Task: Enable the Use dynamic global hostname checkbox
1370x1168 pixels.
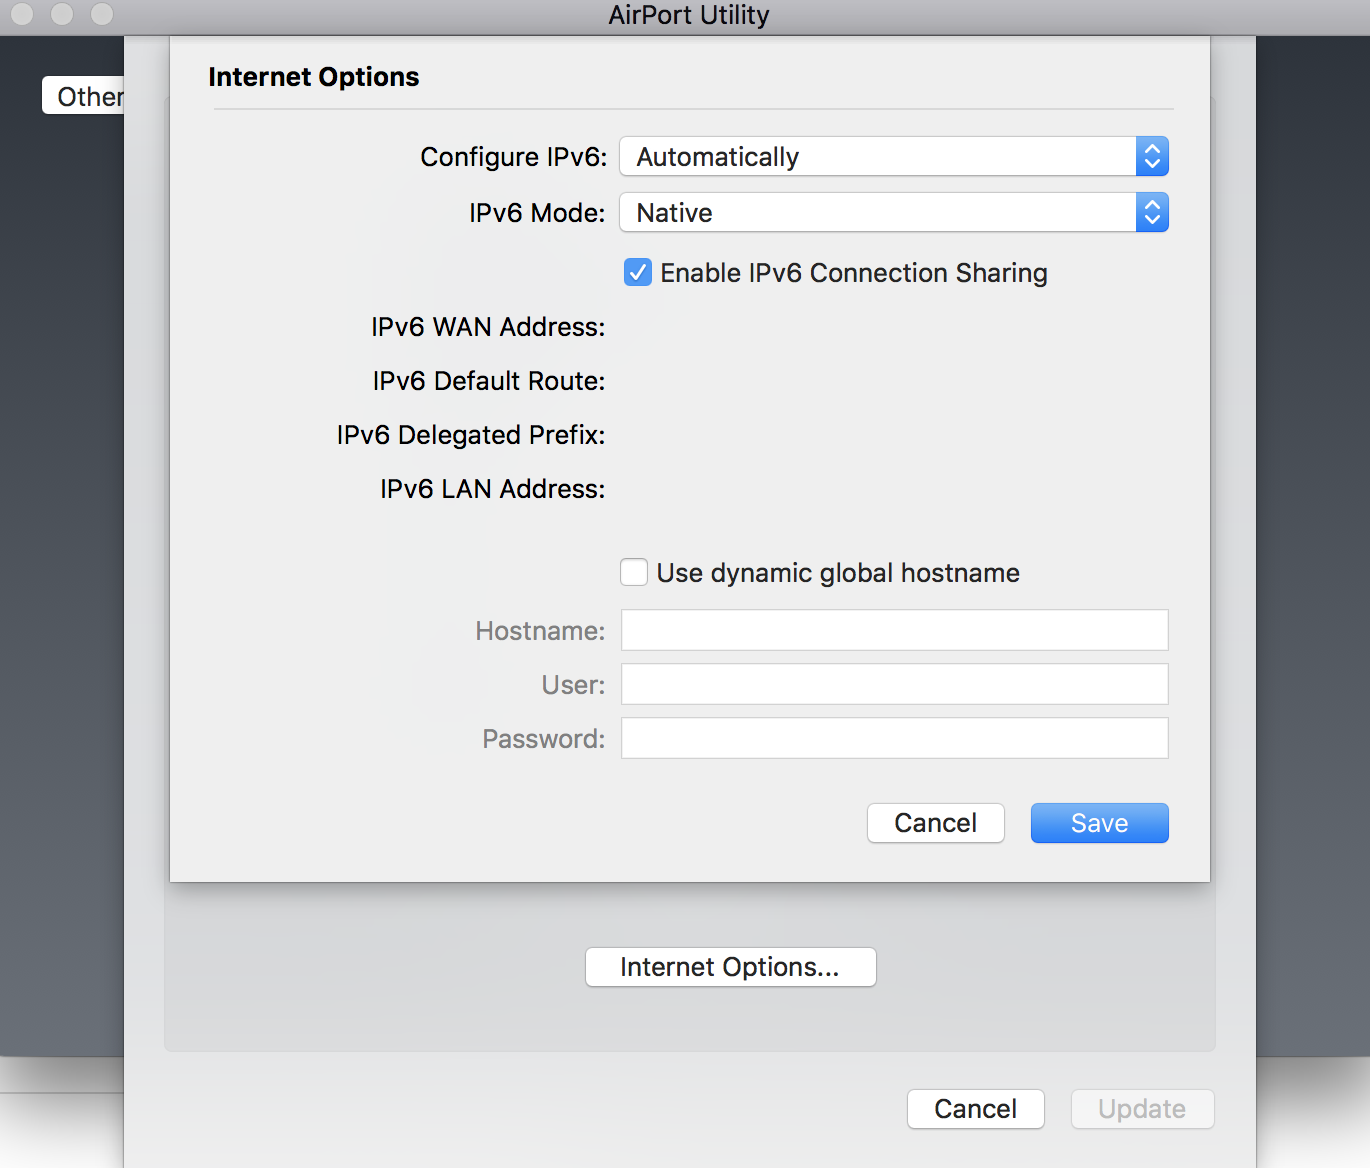Action: point(634,572)
